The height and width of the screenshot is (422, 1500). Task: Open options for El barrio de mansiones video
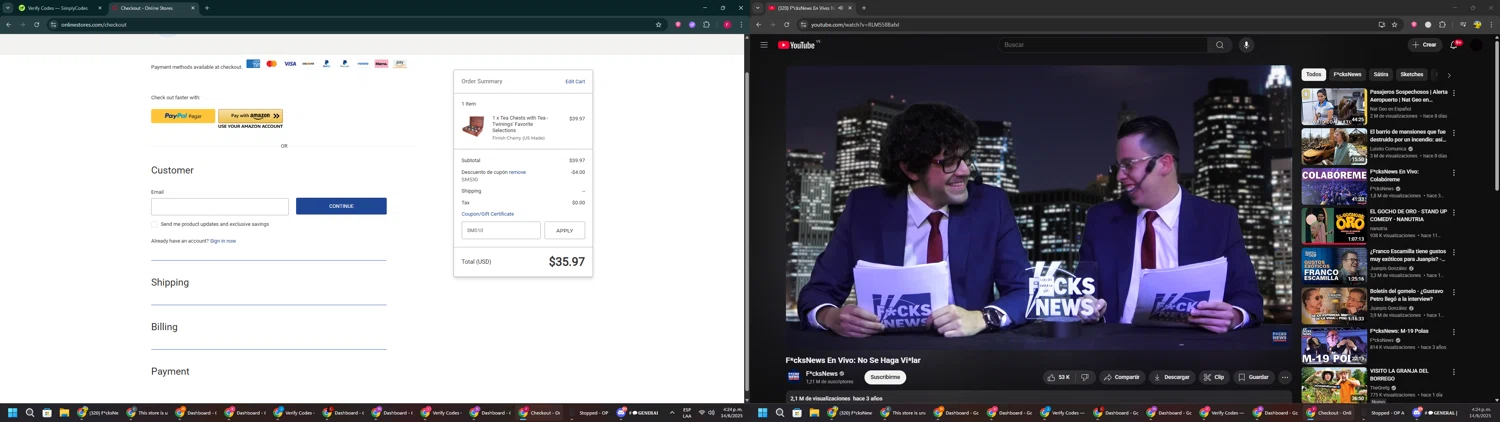pos(1454,133)
